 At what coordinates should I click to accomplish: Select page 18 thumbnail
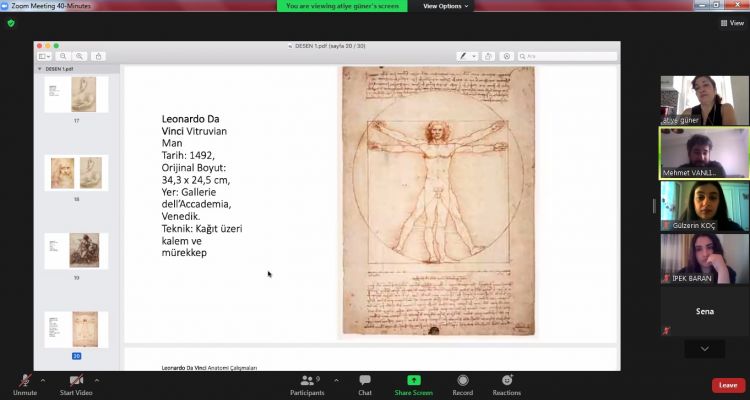click(77, 173)
